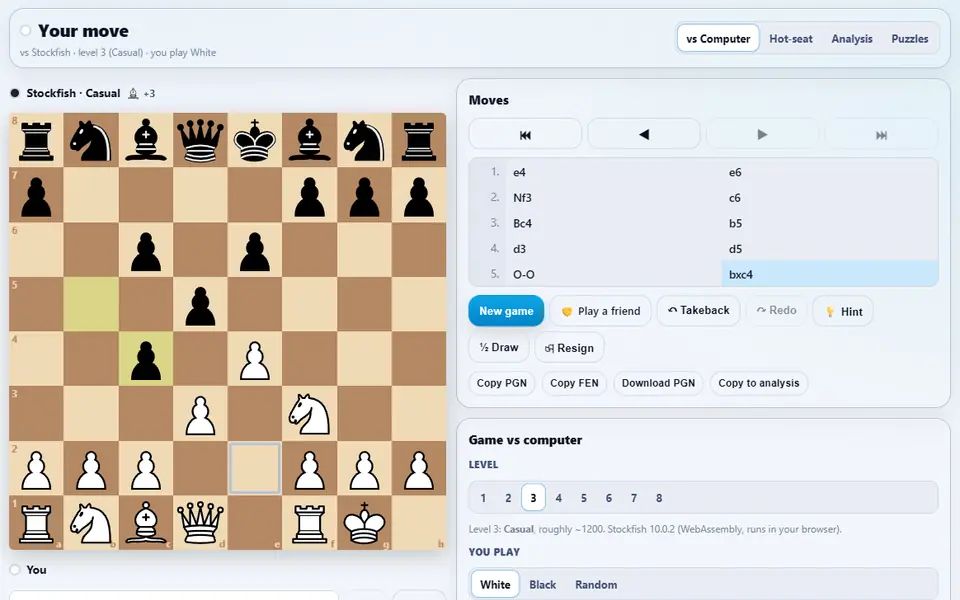Image resolution: width=960 pixels, height=600 pixels.
Task: Select the white queen on d1
Action: [x=200, y=523]
